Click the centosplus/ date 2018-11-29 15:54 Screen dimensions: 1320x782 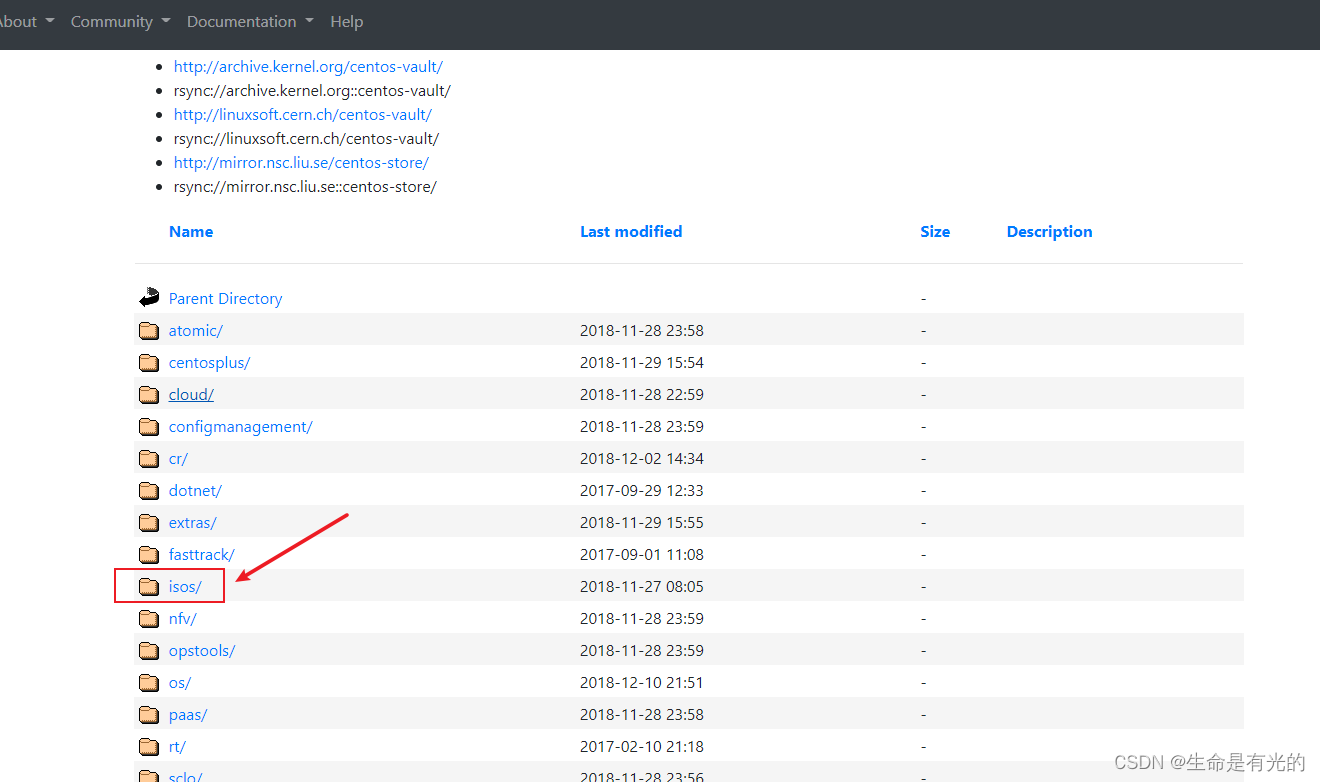[x=642, y=362]
